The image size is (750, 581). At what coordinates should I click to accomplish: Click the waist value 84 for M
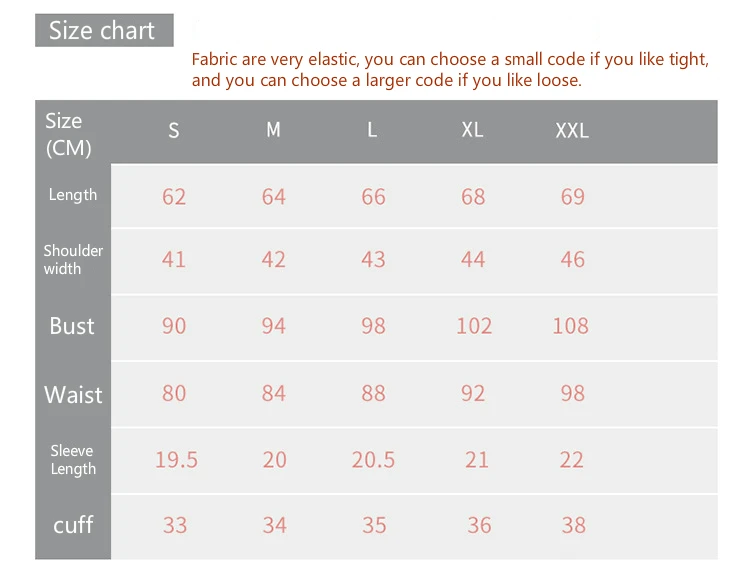pos(273,394)
